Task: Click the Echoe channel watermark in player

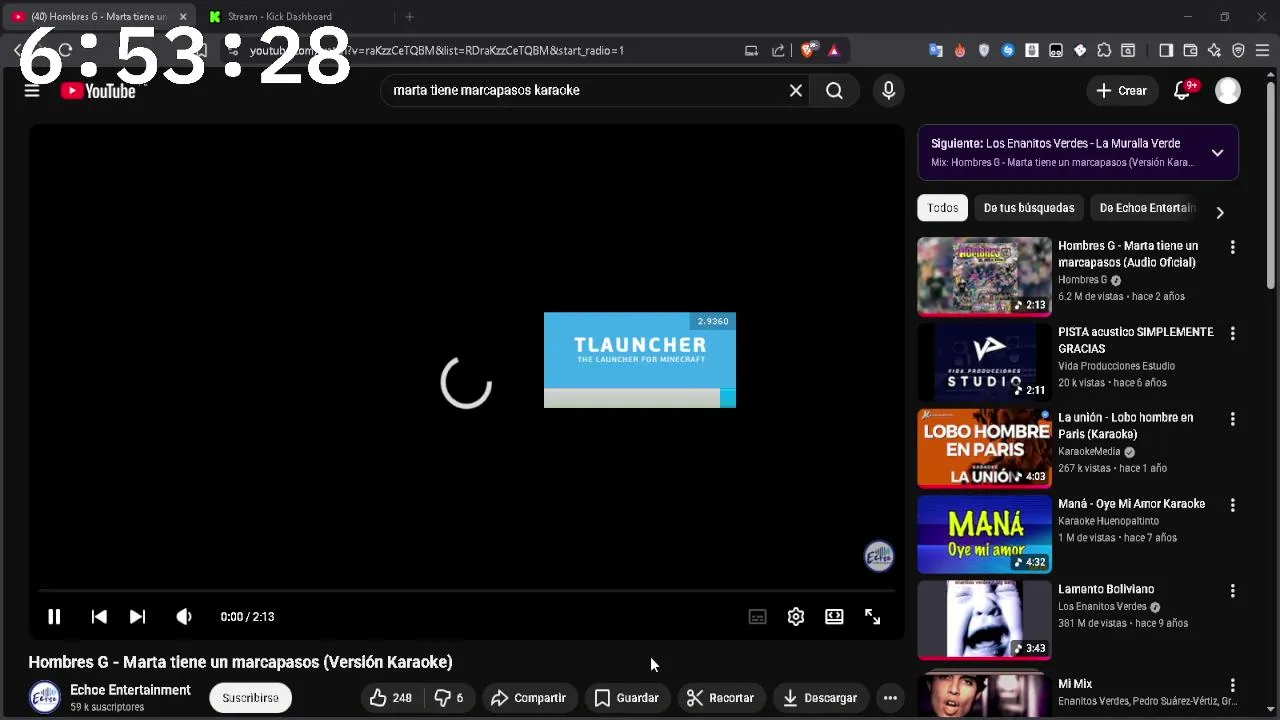Action: pyautogui.click(x=879, y=557)
